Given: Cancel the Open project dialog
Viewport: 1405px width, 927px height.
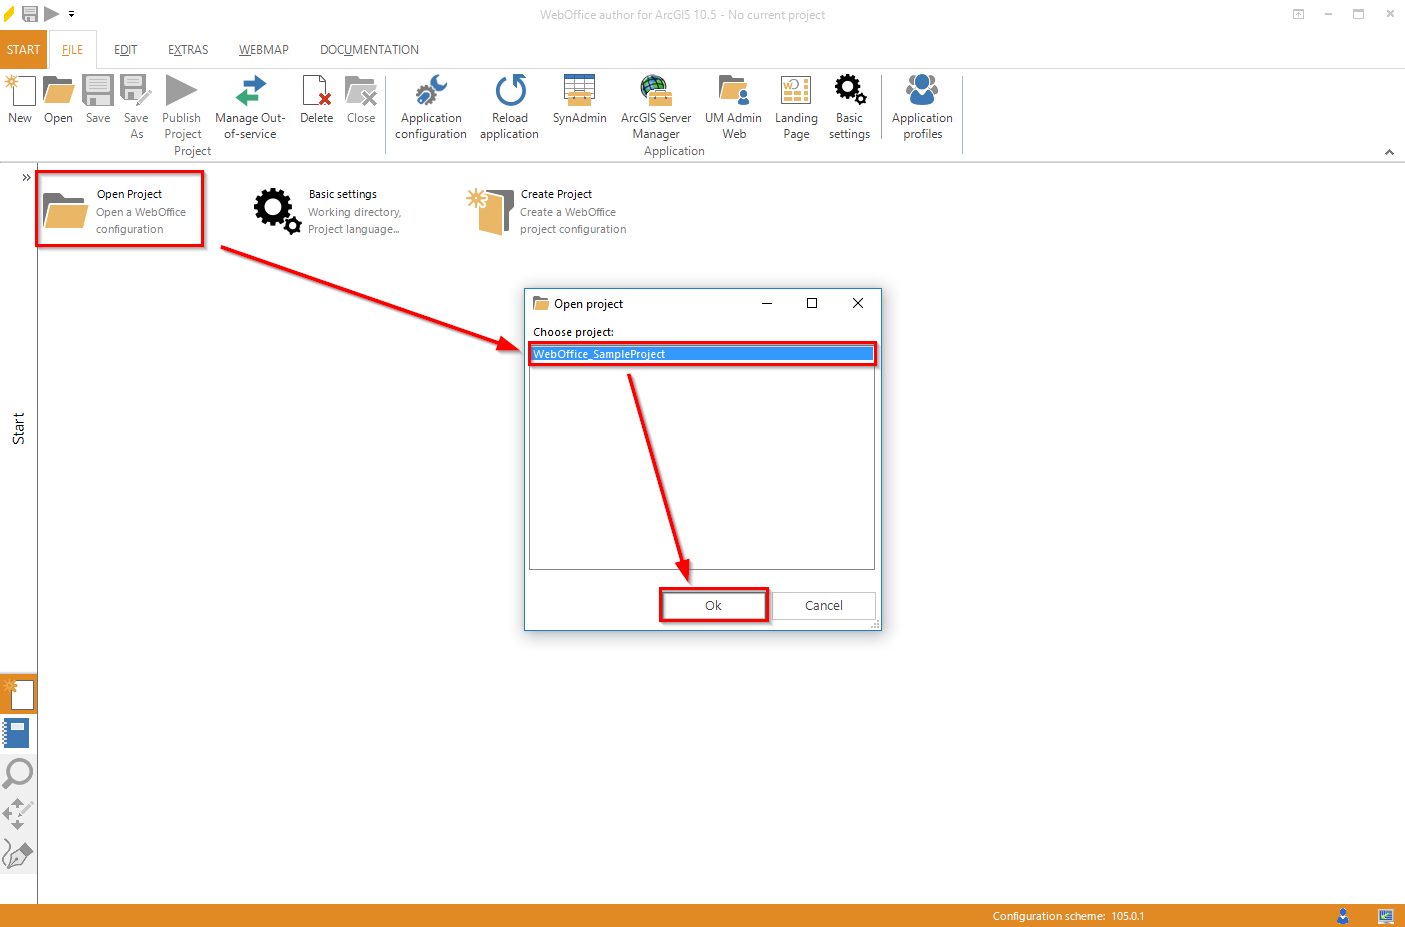Looking at the screenshot, I should [823, 605].
